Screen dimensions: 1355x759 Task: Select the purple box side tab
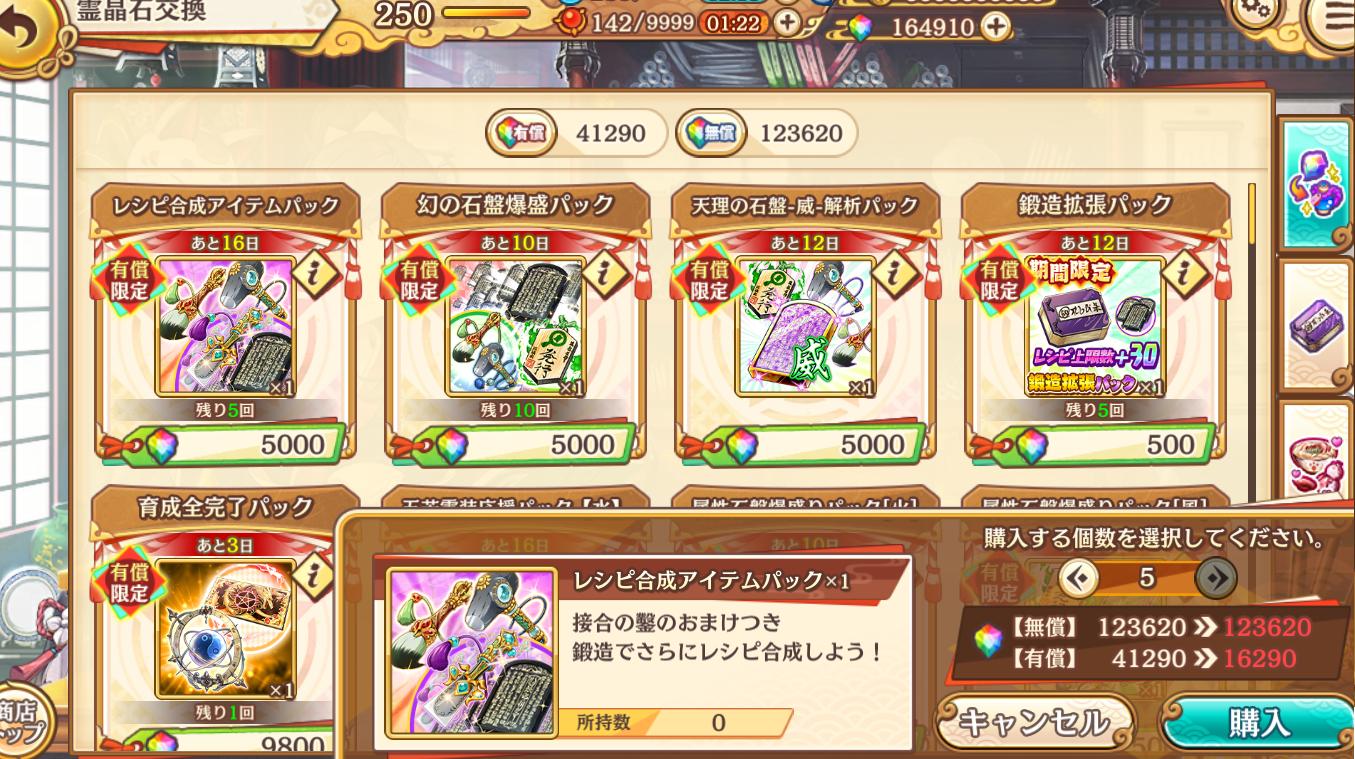(1318, 327)
